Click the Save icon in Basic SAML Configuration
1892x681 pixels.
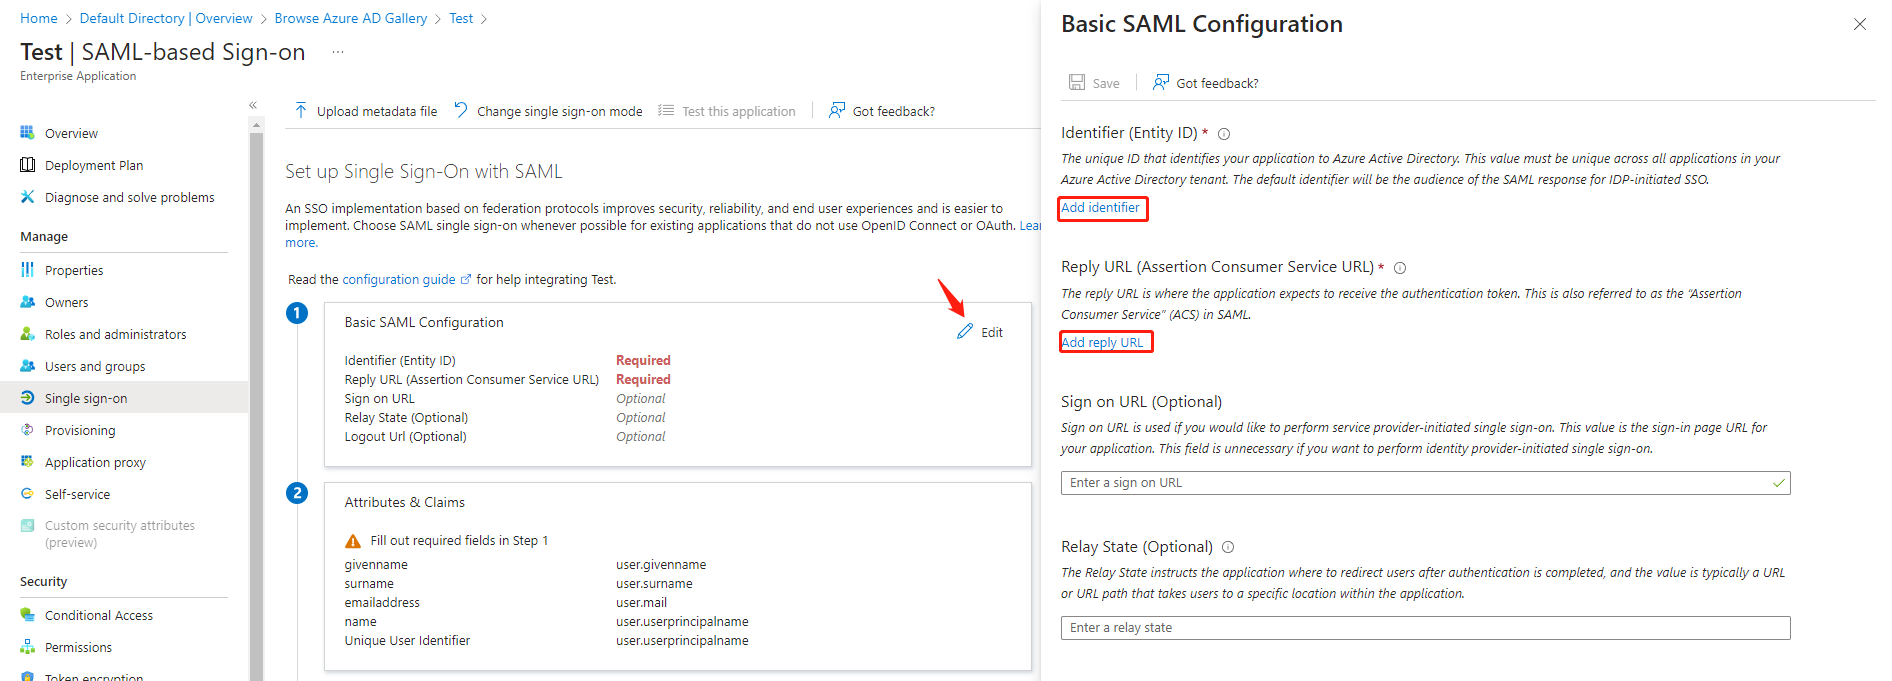tap(1076, 82)
